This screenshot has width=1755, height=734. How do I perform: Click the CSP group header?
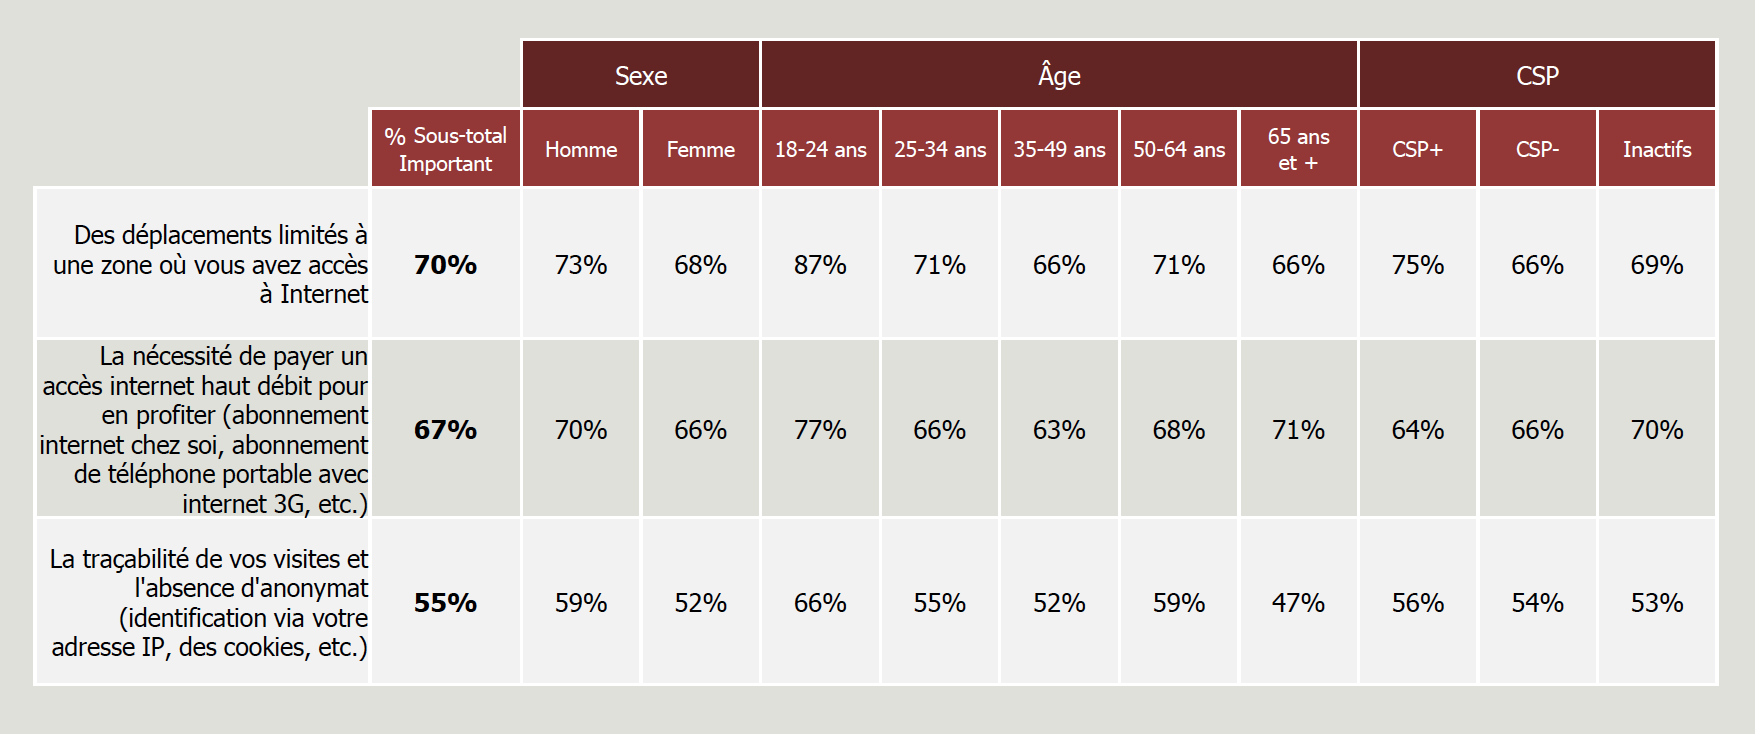[x=1537, y=75]
